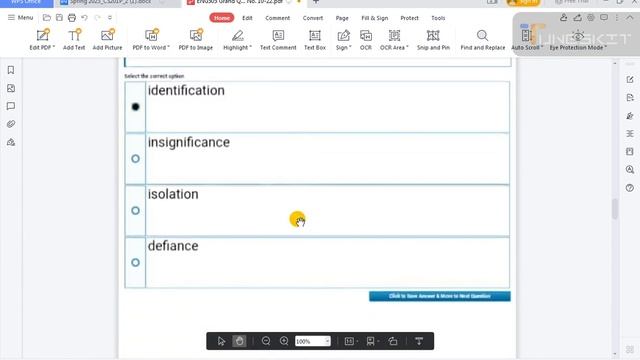Switch to the Comment ribbon tab

point(278,18)
